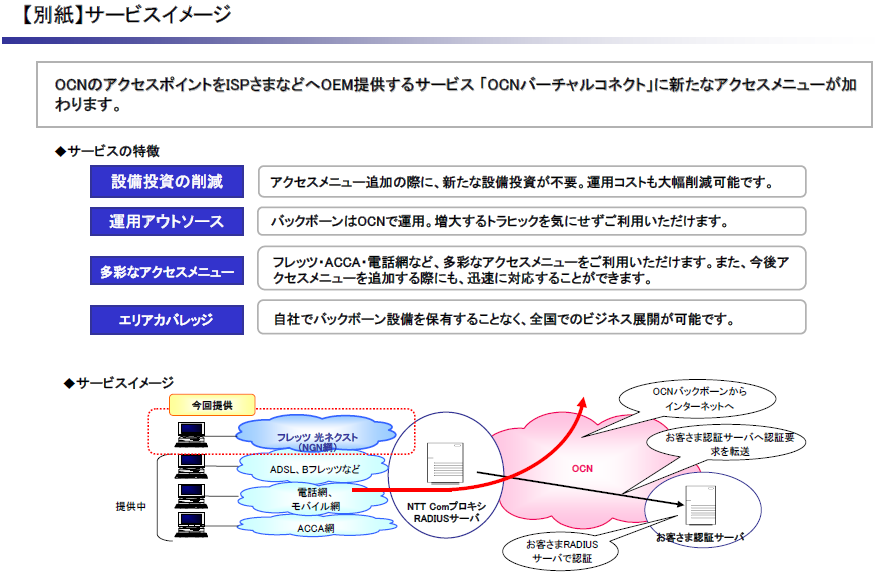Click the computer icon beside ACCA網 cloud
875x576 pixels.
click(x=191, y=525)
